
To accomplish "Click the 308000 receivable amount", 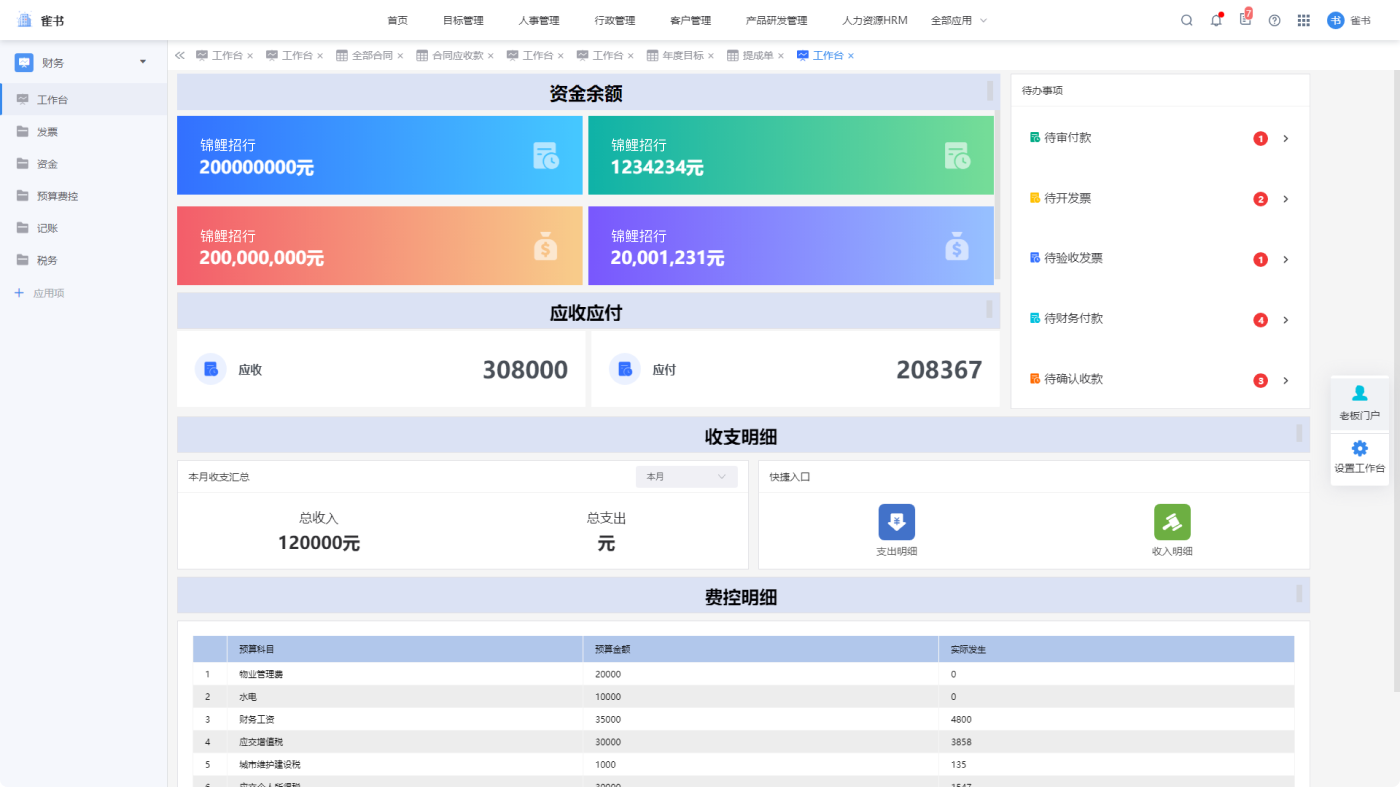I will (x=525, y=370).
